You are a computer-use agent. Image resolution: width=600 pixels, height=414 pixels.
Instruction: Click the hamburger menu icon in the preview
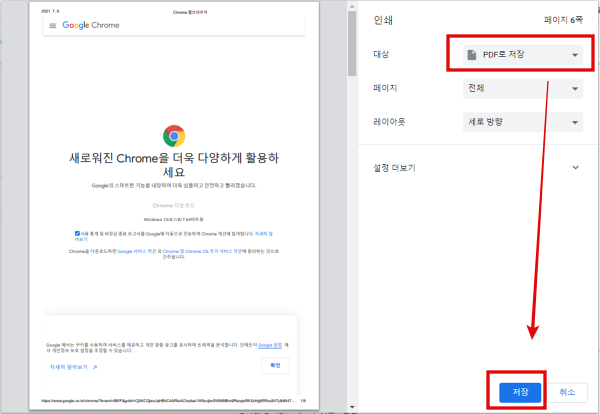(53, 26)
